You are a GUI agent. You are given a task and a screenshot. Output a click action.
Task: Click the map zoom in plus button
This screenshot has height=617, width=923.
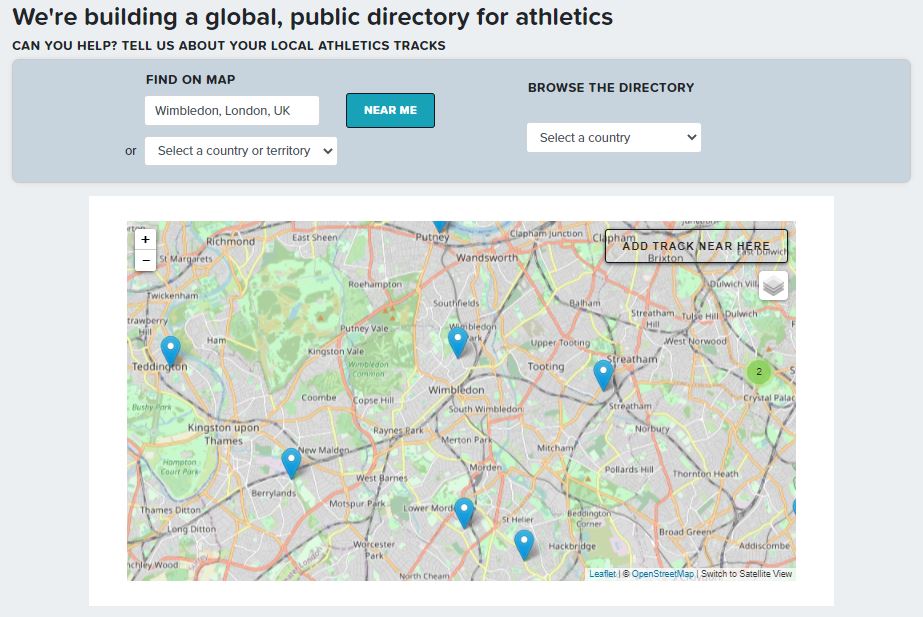[145, 239]
